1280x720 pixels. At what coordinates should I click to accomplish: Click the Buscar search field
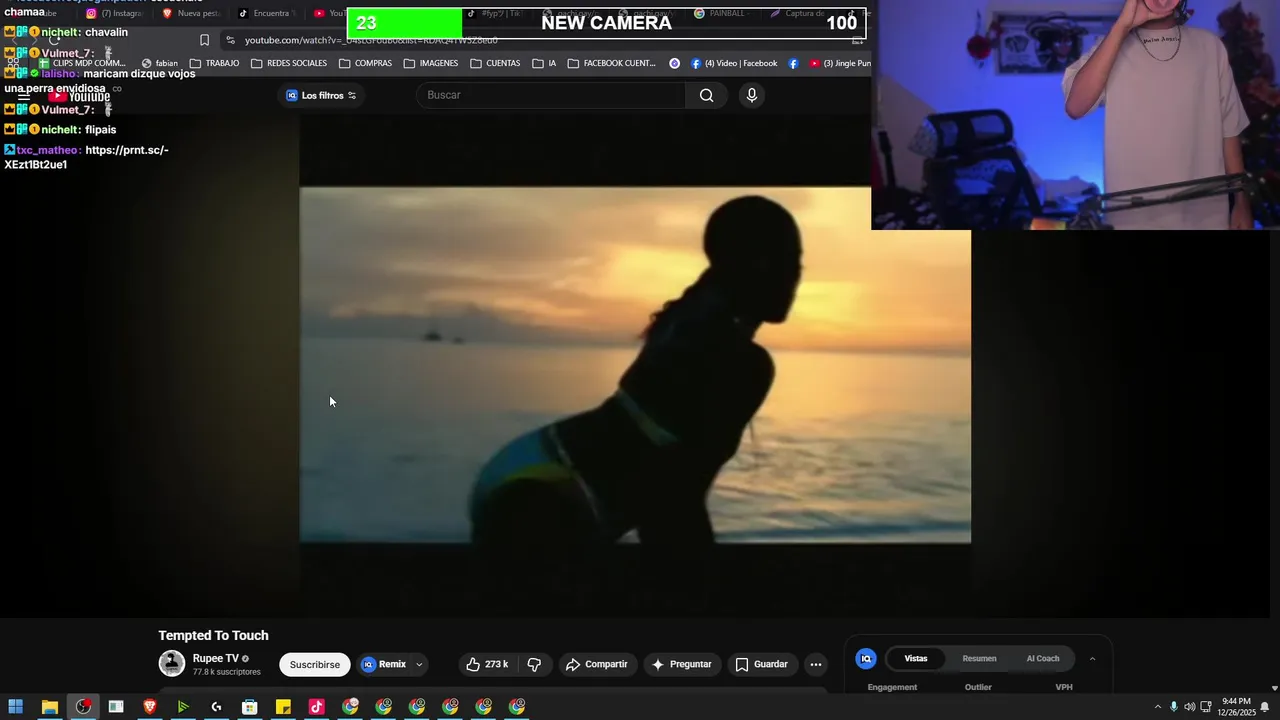(x=552, y=95)
